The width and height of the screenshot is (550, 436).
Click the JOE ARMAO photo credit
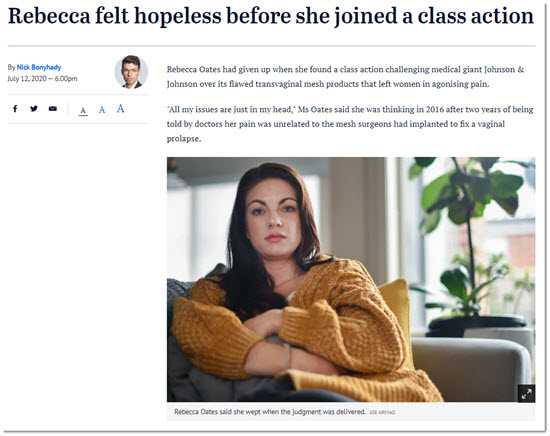[x=382, y=412]
